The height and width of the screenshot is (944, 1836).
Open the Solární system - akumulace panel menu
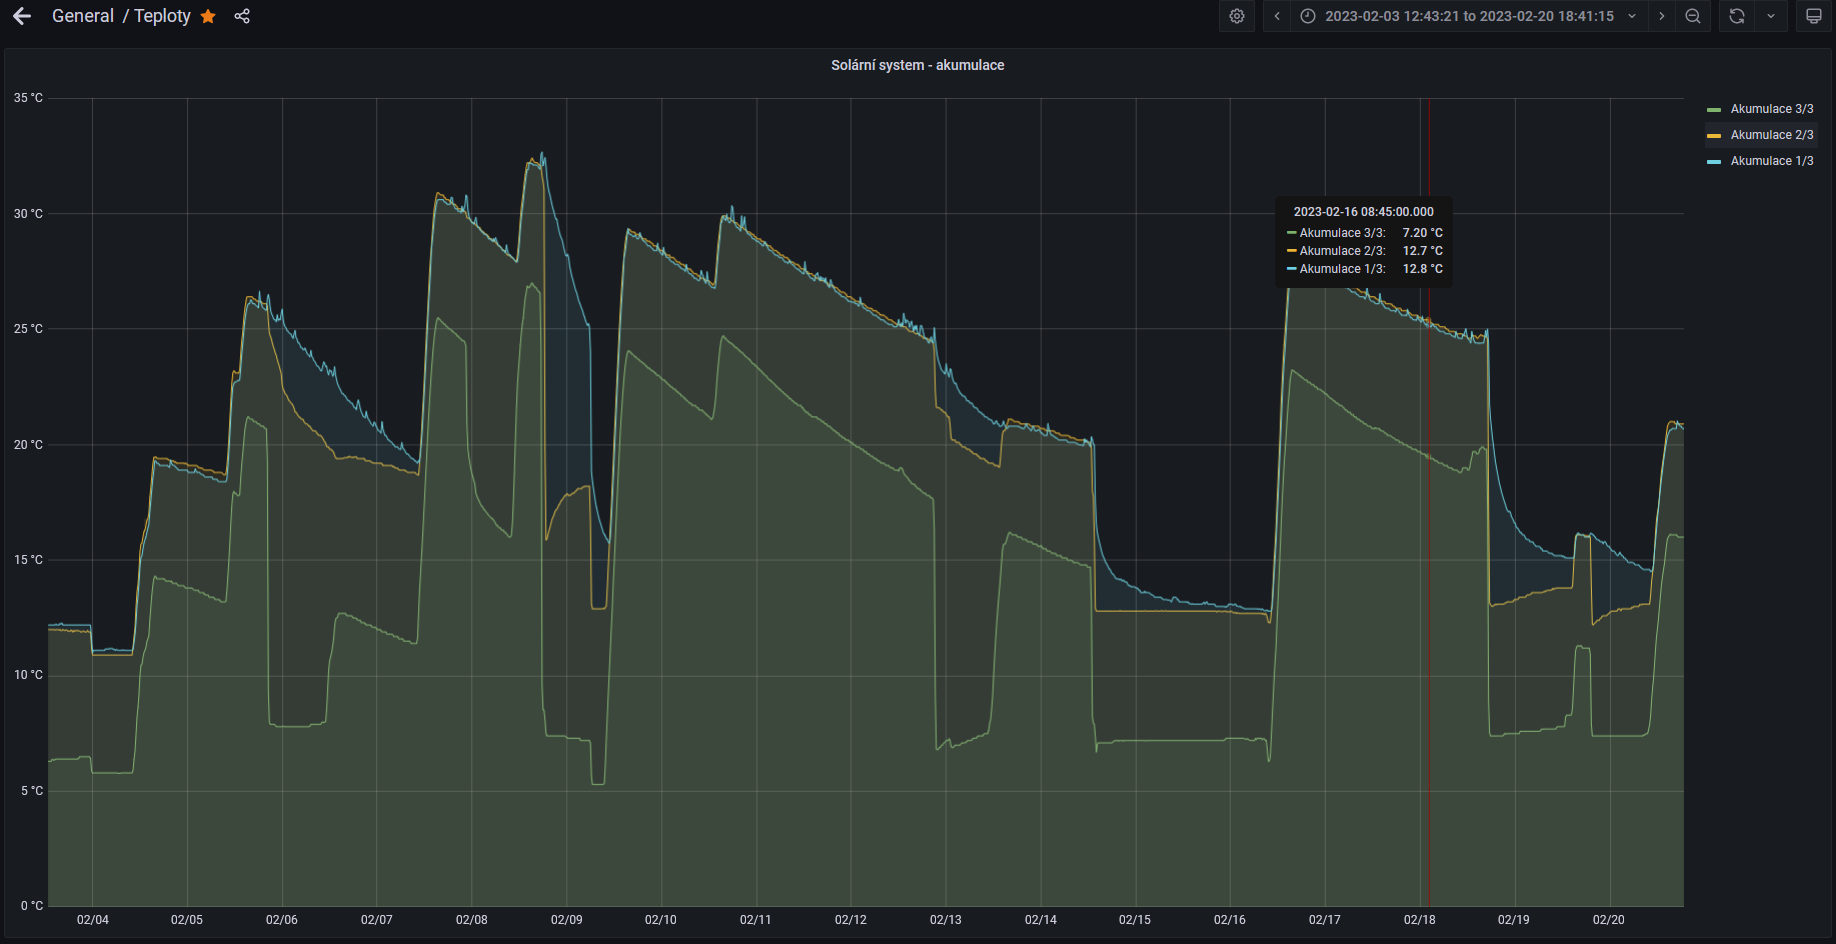coord(917,65)
